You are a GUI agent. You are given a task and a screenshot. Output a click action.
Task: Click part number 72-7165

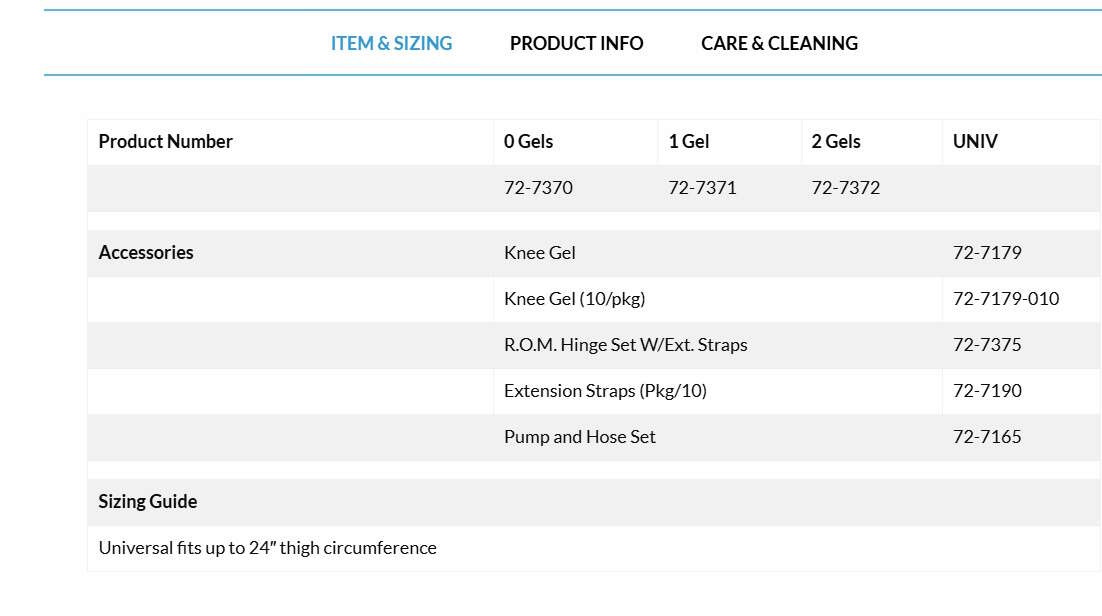click(x=987, y=437)
